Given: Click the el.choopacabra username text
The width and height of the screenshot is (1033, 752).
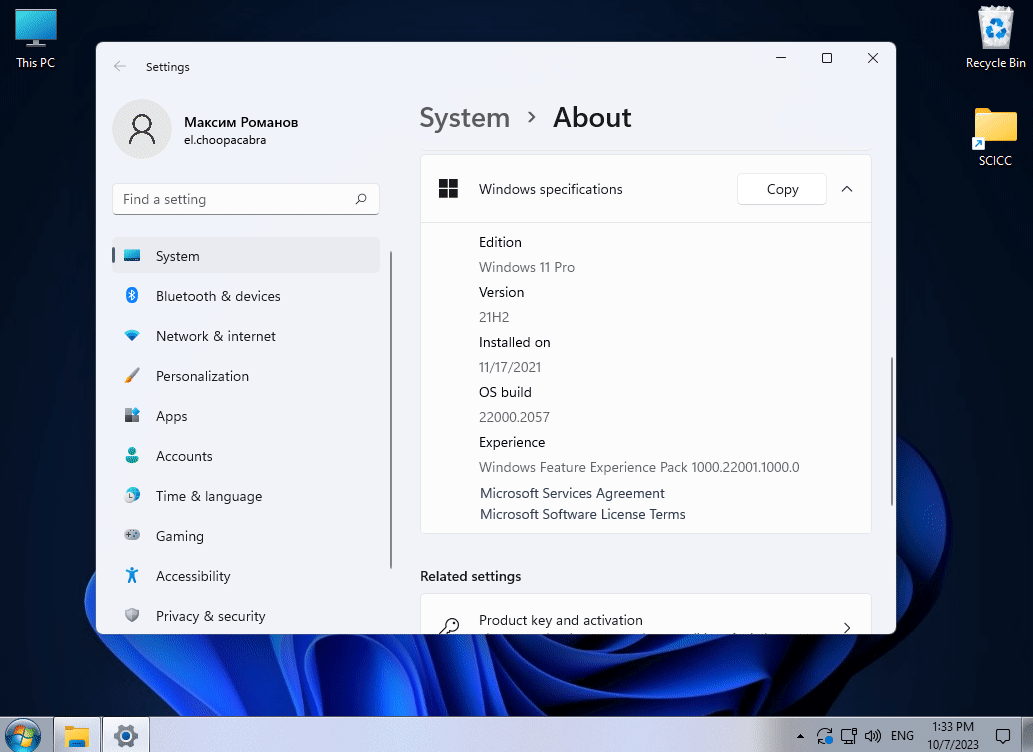Looking at the screenshot, I should click(x=225, y=140).
